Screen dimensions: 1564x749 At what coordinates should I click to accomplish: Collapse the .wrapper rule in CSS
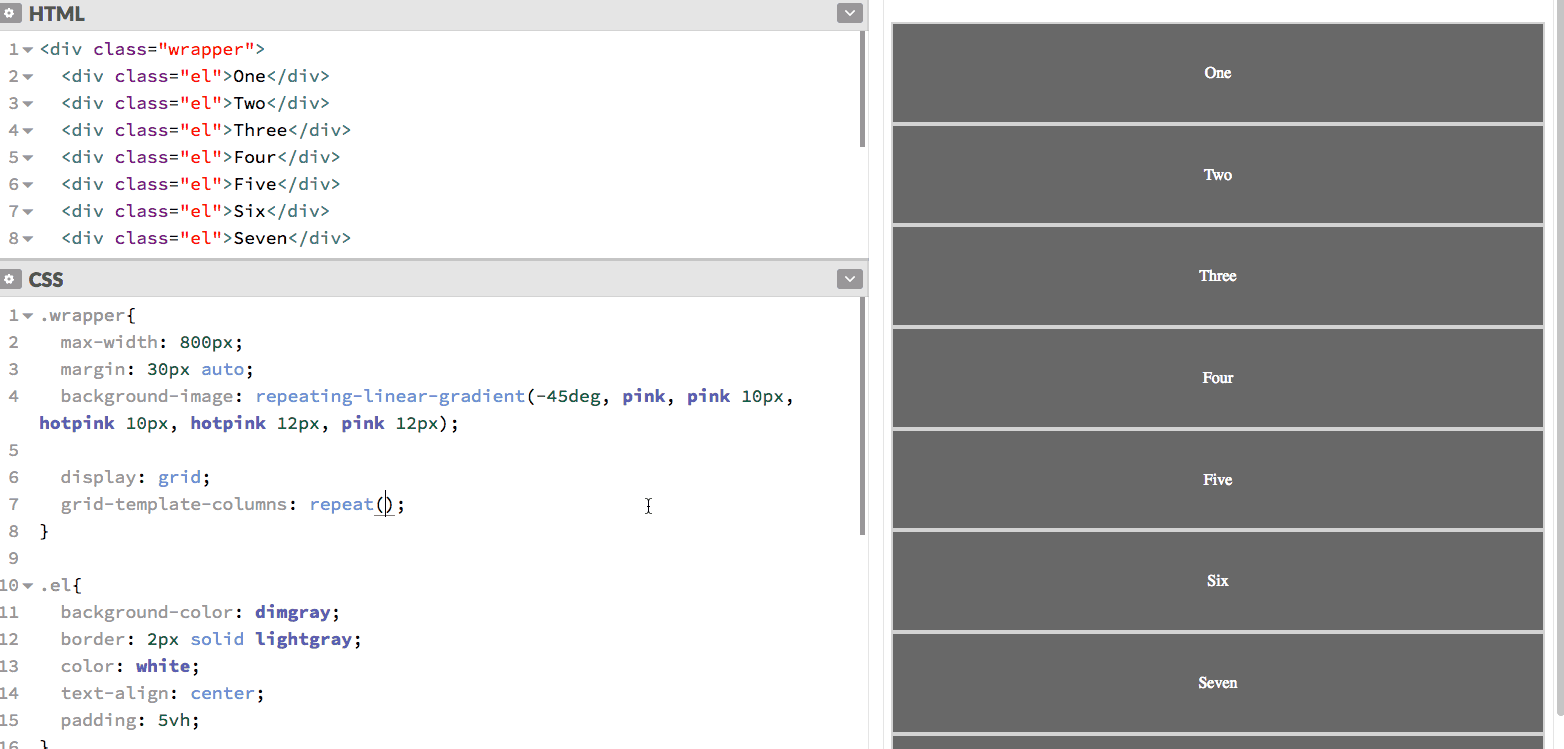(x=28, y=316)
